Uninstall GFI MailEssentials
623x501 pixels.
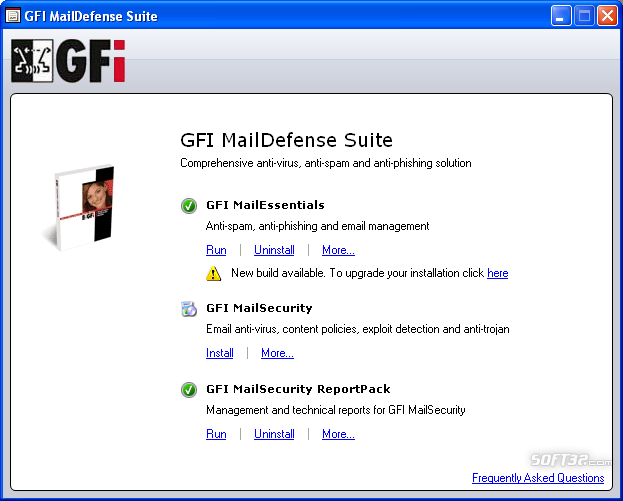point(274,250)
